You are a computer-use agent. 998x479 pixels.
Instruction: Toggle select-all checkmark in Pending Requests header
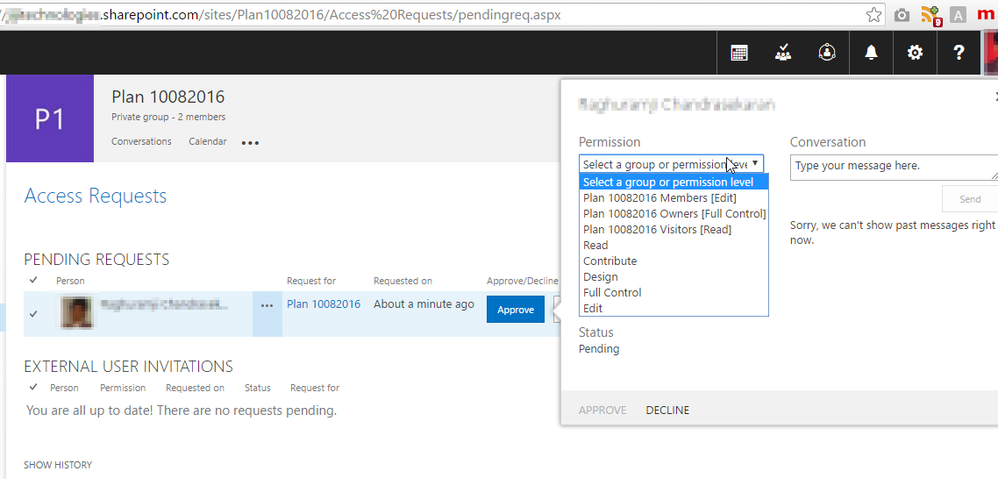34,280
